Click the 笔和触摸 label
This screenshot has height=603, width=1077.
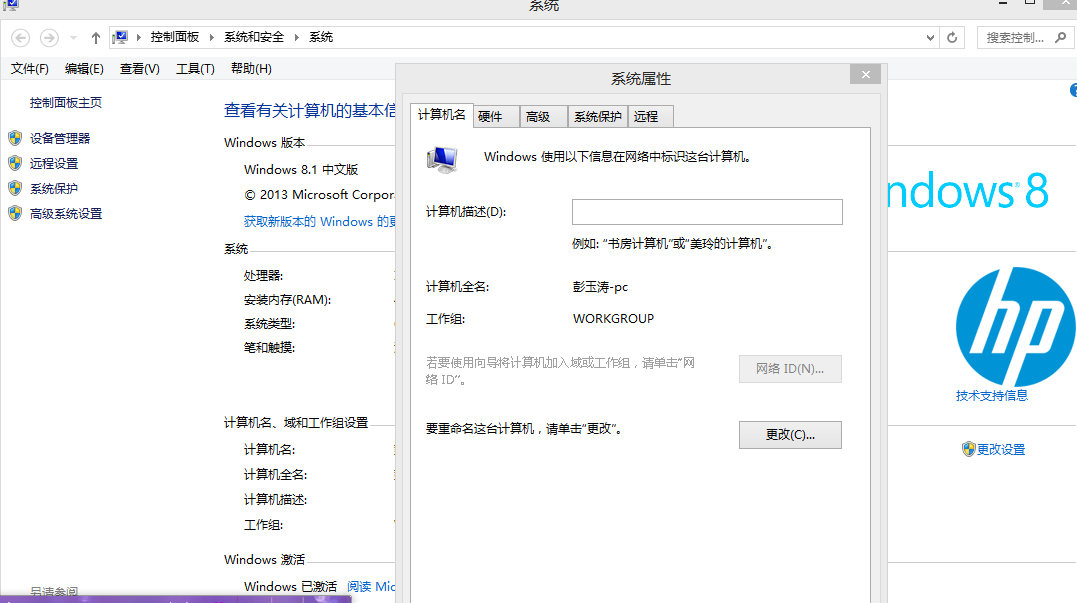[x=269, y=348]
